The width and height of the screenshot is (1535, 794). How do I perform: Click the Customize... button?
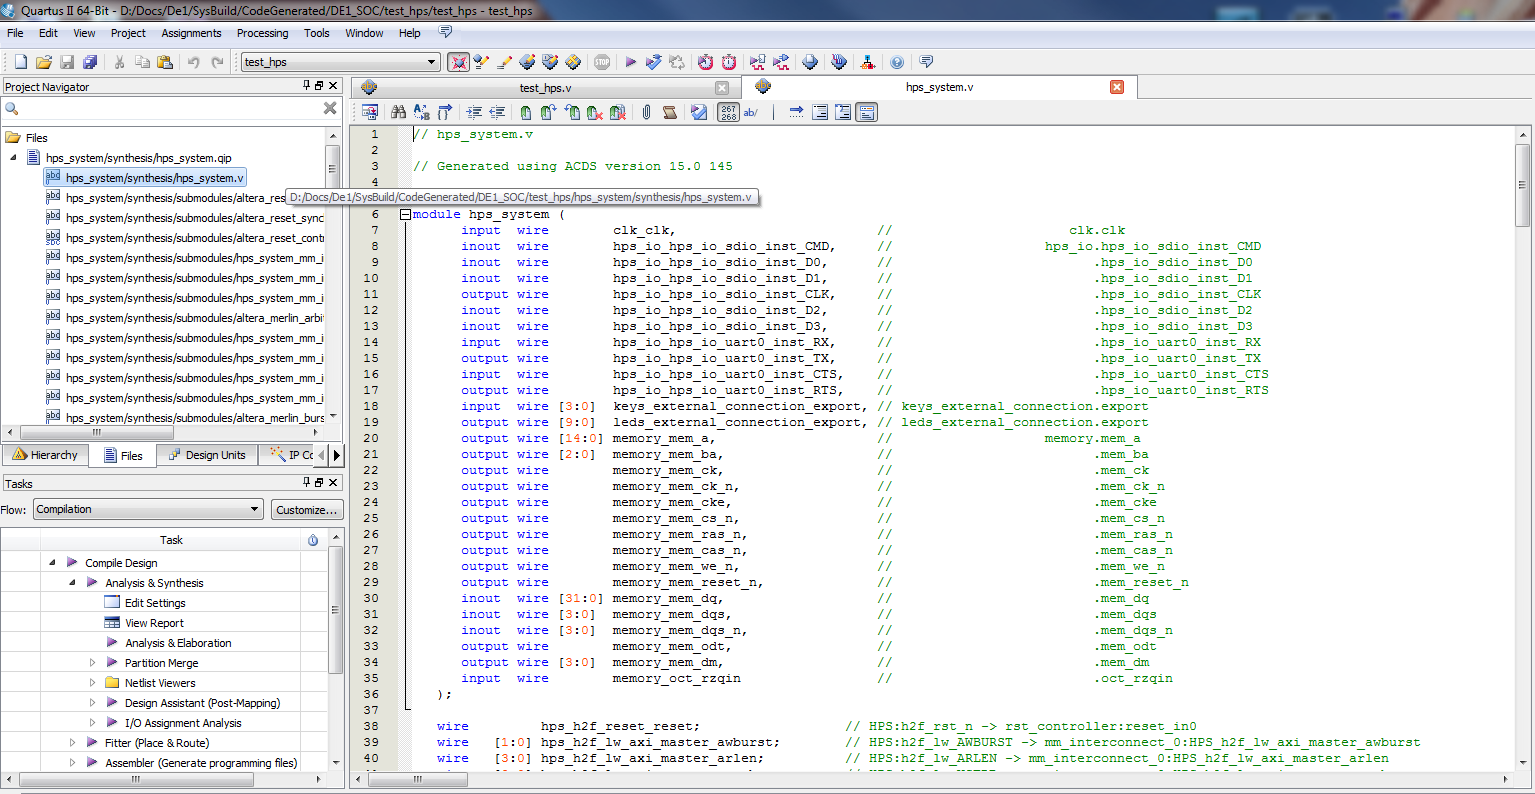click(307, 509)
